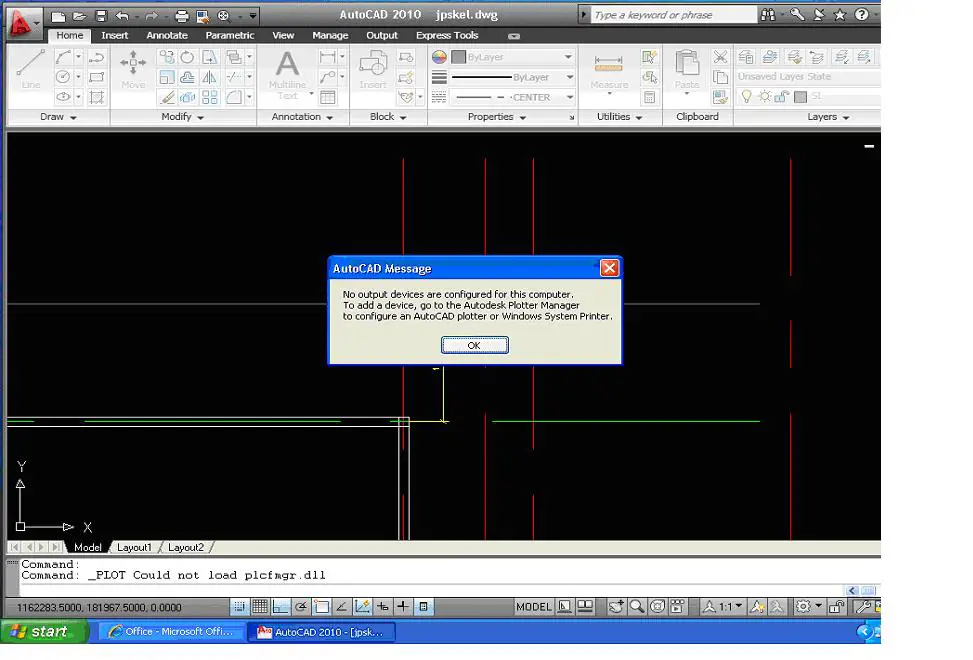Click the Table icon in Annotation panel
This screenshot has width=973, height=660.
[327, 97]
